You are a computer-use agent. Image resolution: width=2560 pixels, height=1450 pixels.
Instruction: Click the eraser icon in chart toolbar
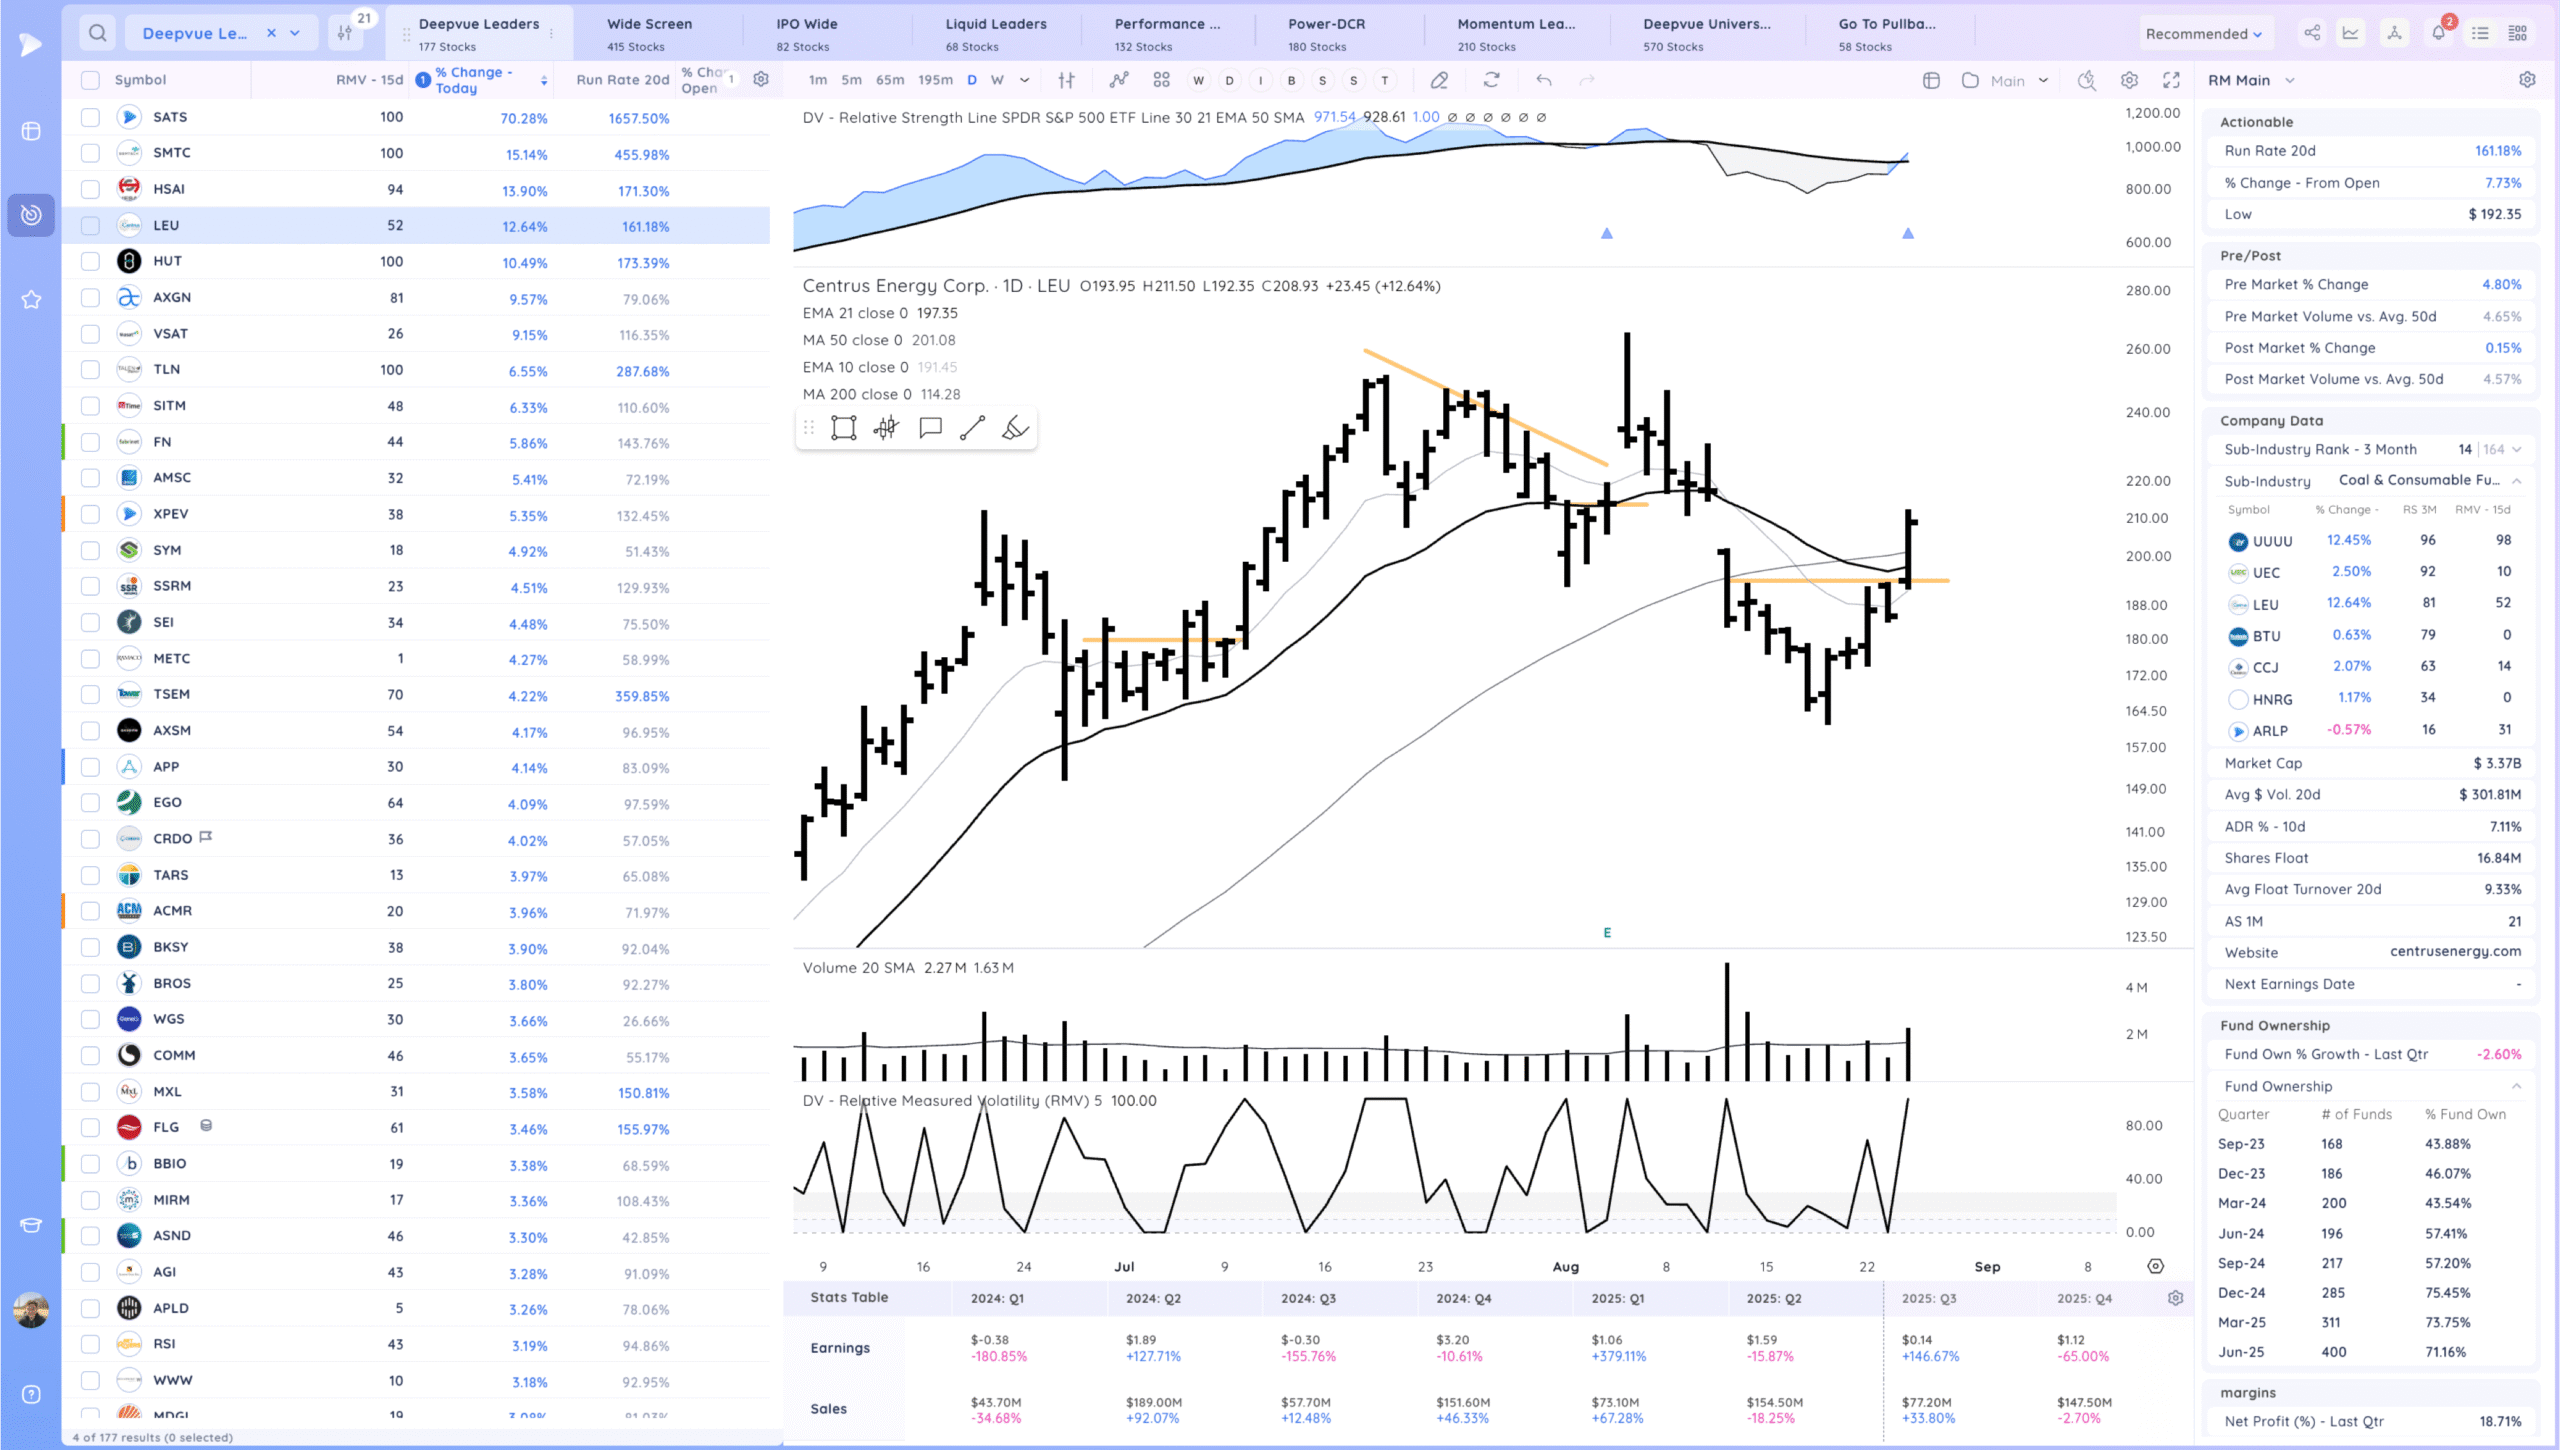tap(1439, 80)
